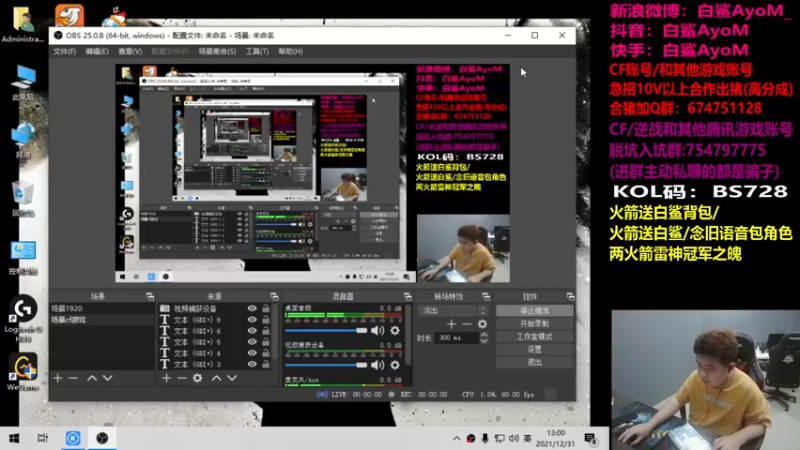The height and width of the screenshot is (450, 800).
Task: Open the 此电脑 desktop icon
Action: coord(23,83)
